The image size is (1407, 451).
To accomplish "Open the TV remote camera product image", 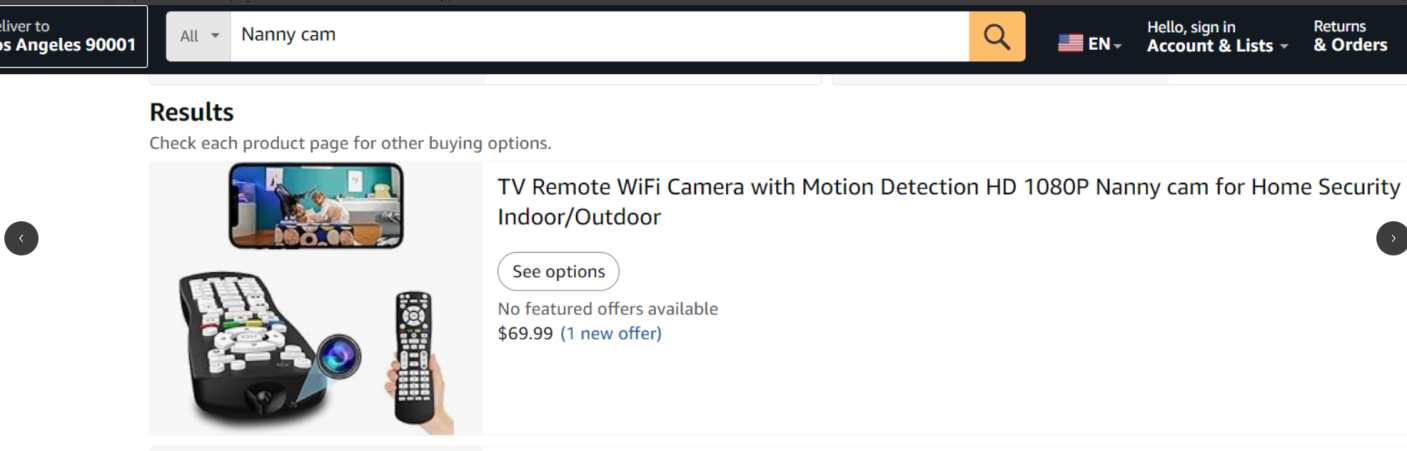I will 316,298.
